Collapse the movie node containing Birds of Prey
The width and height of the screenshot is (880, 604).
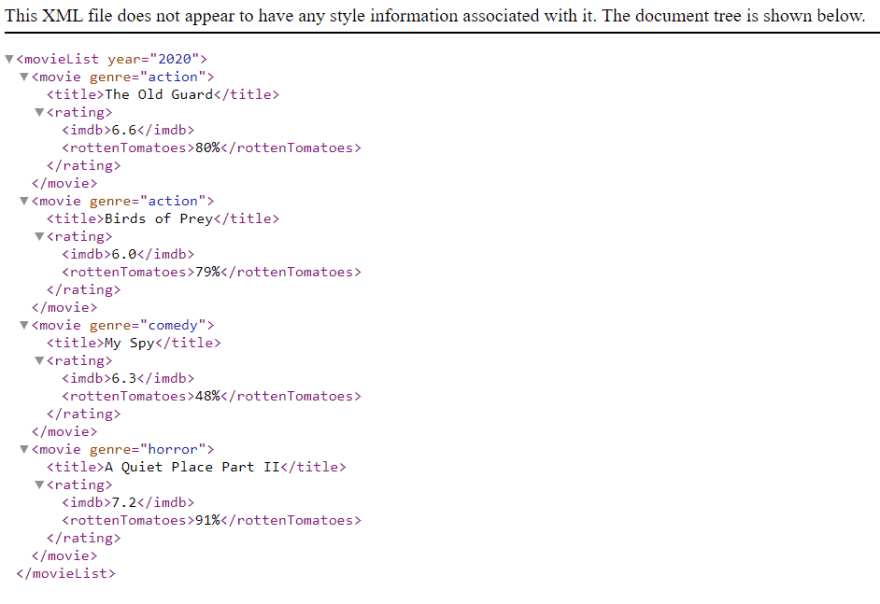point(24,201)
